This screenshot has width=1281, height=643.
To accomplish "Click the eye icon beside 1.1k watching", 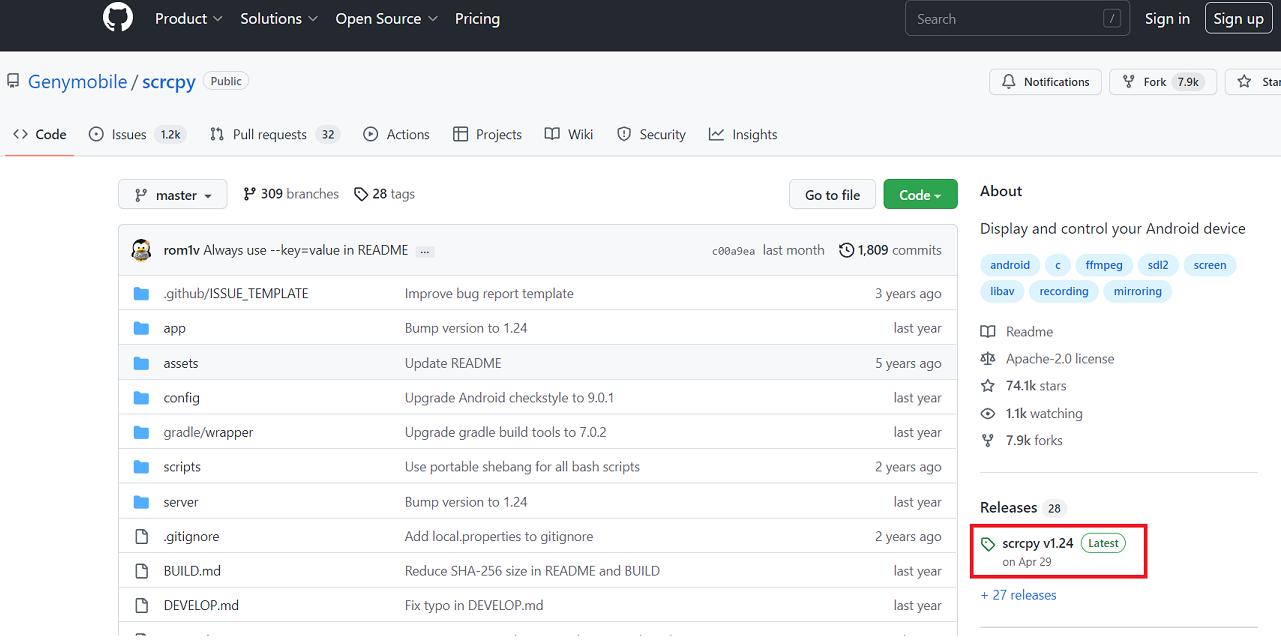I will click(x=988, y=413).
